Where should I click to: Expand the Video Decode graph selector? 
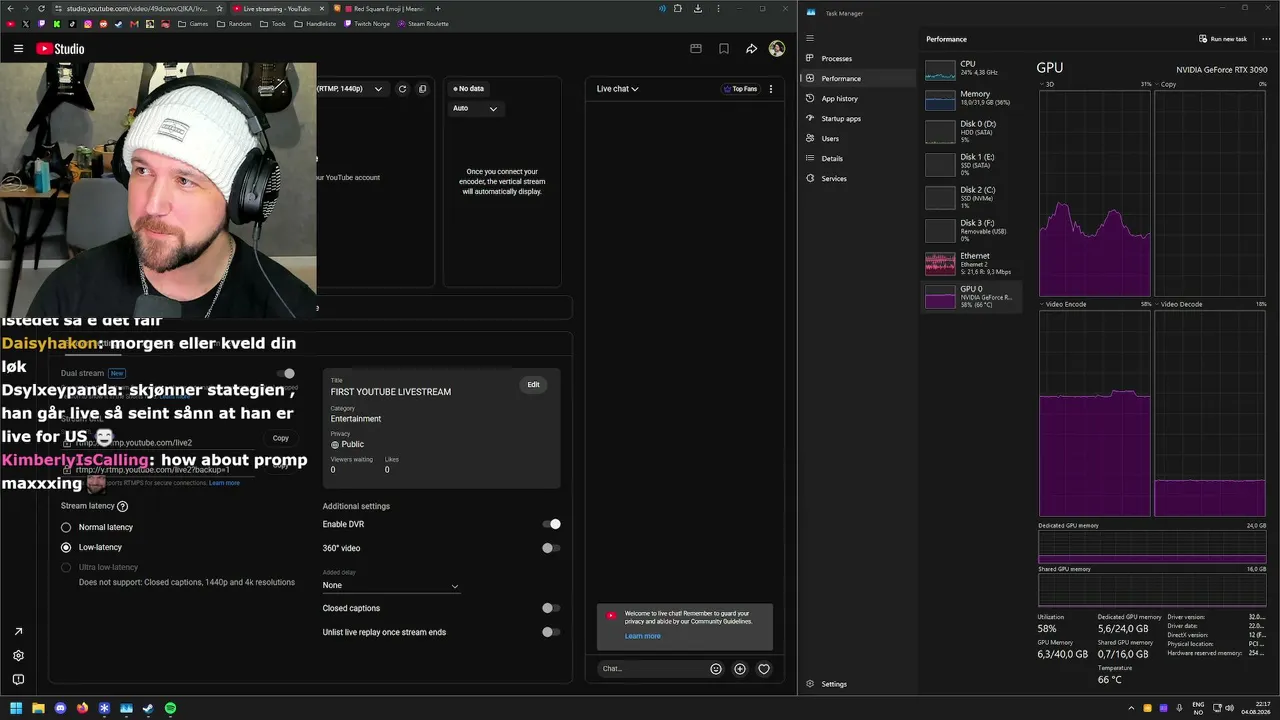point(1180,304)
